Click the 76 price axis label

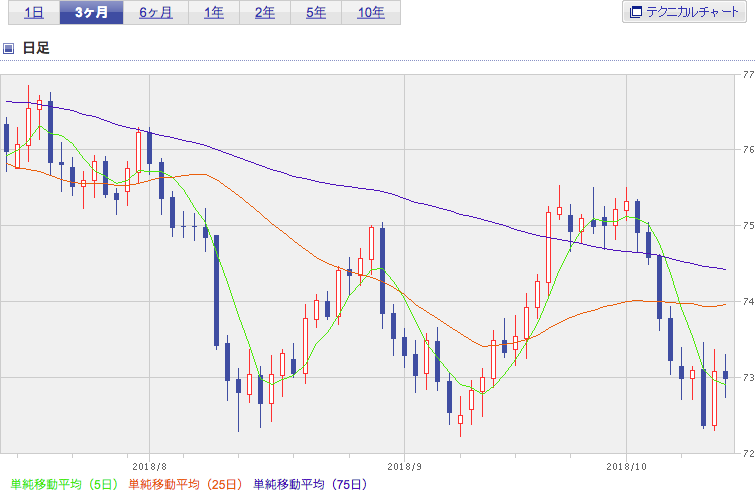pos(748,150)
